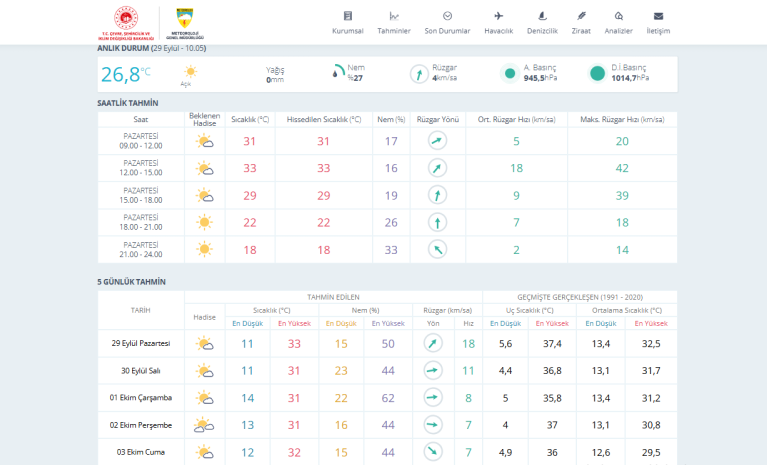Click the SAATLİK TAHMİN heading

[128, 103]
